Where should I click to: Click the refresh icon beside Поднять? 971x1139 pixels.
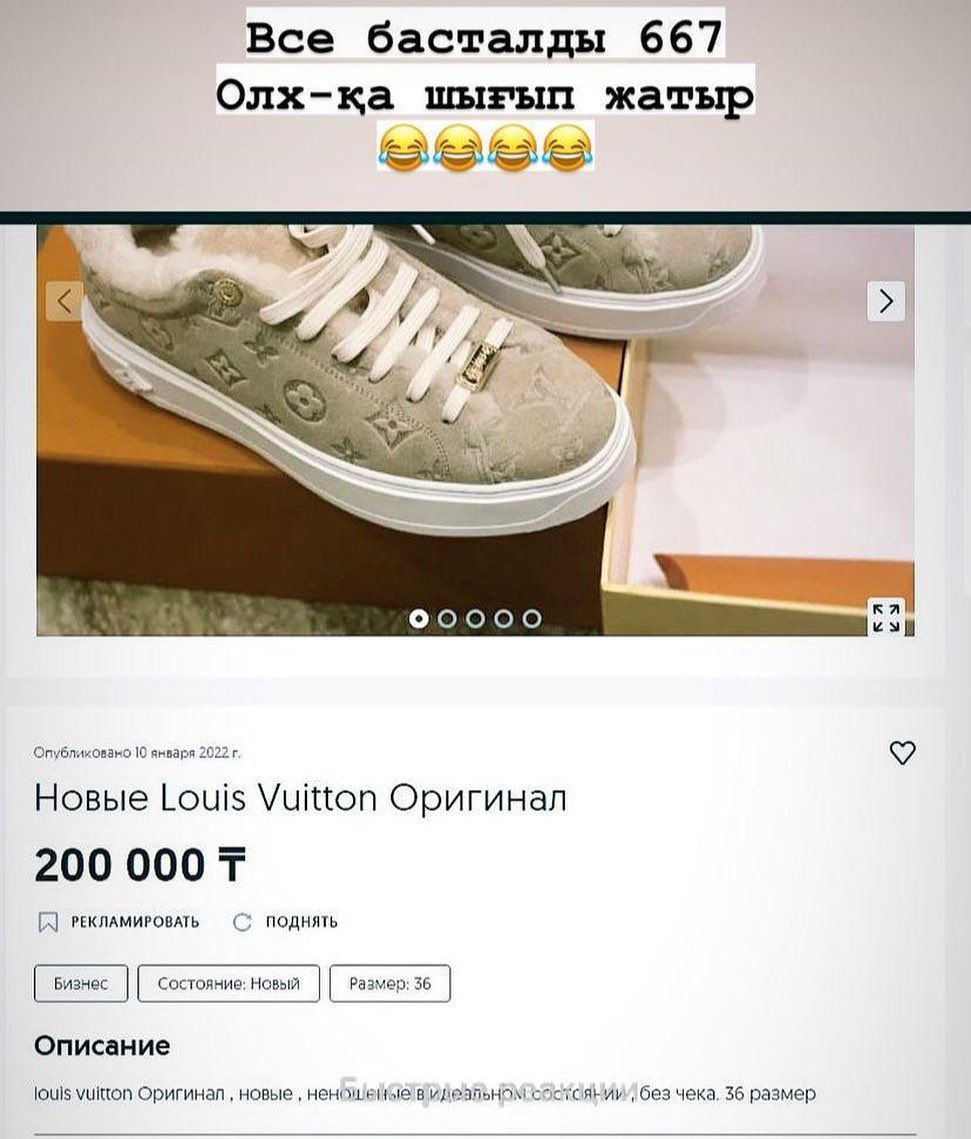(x=242, y=923)
